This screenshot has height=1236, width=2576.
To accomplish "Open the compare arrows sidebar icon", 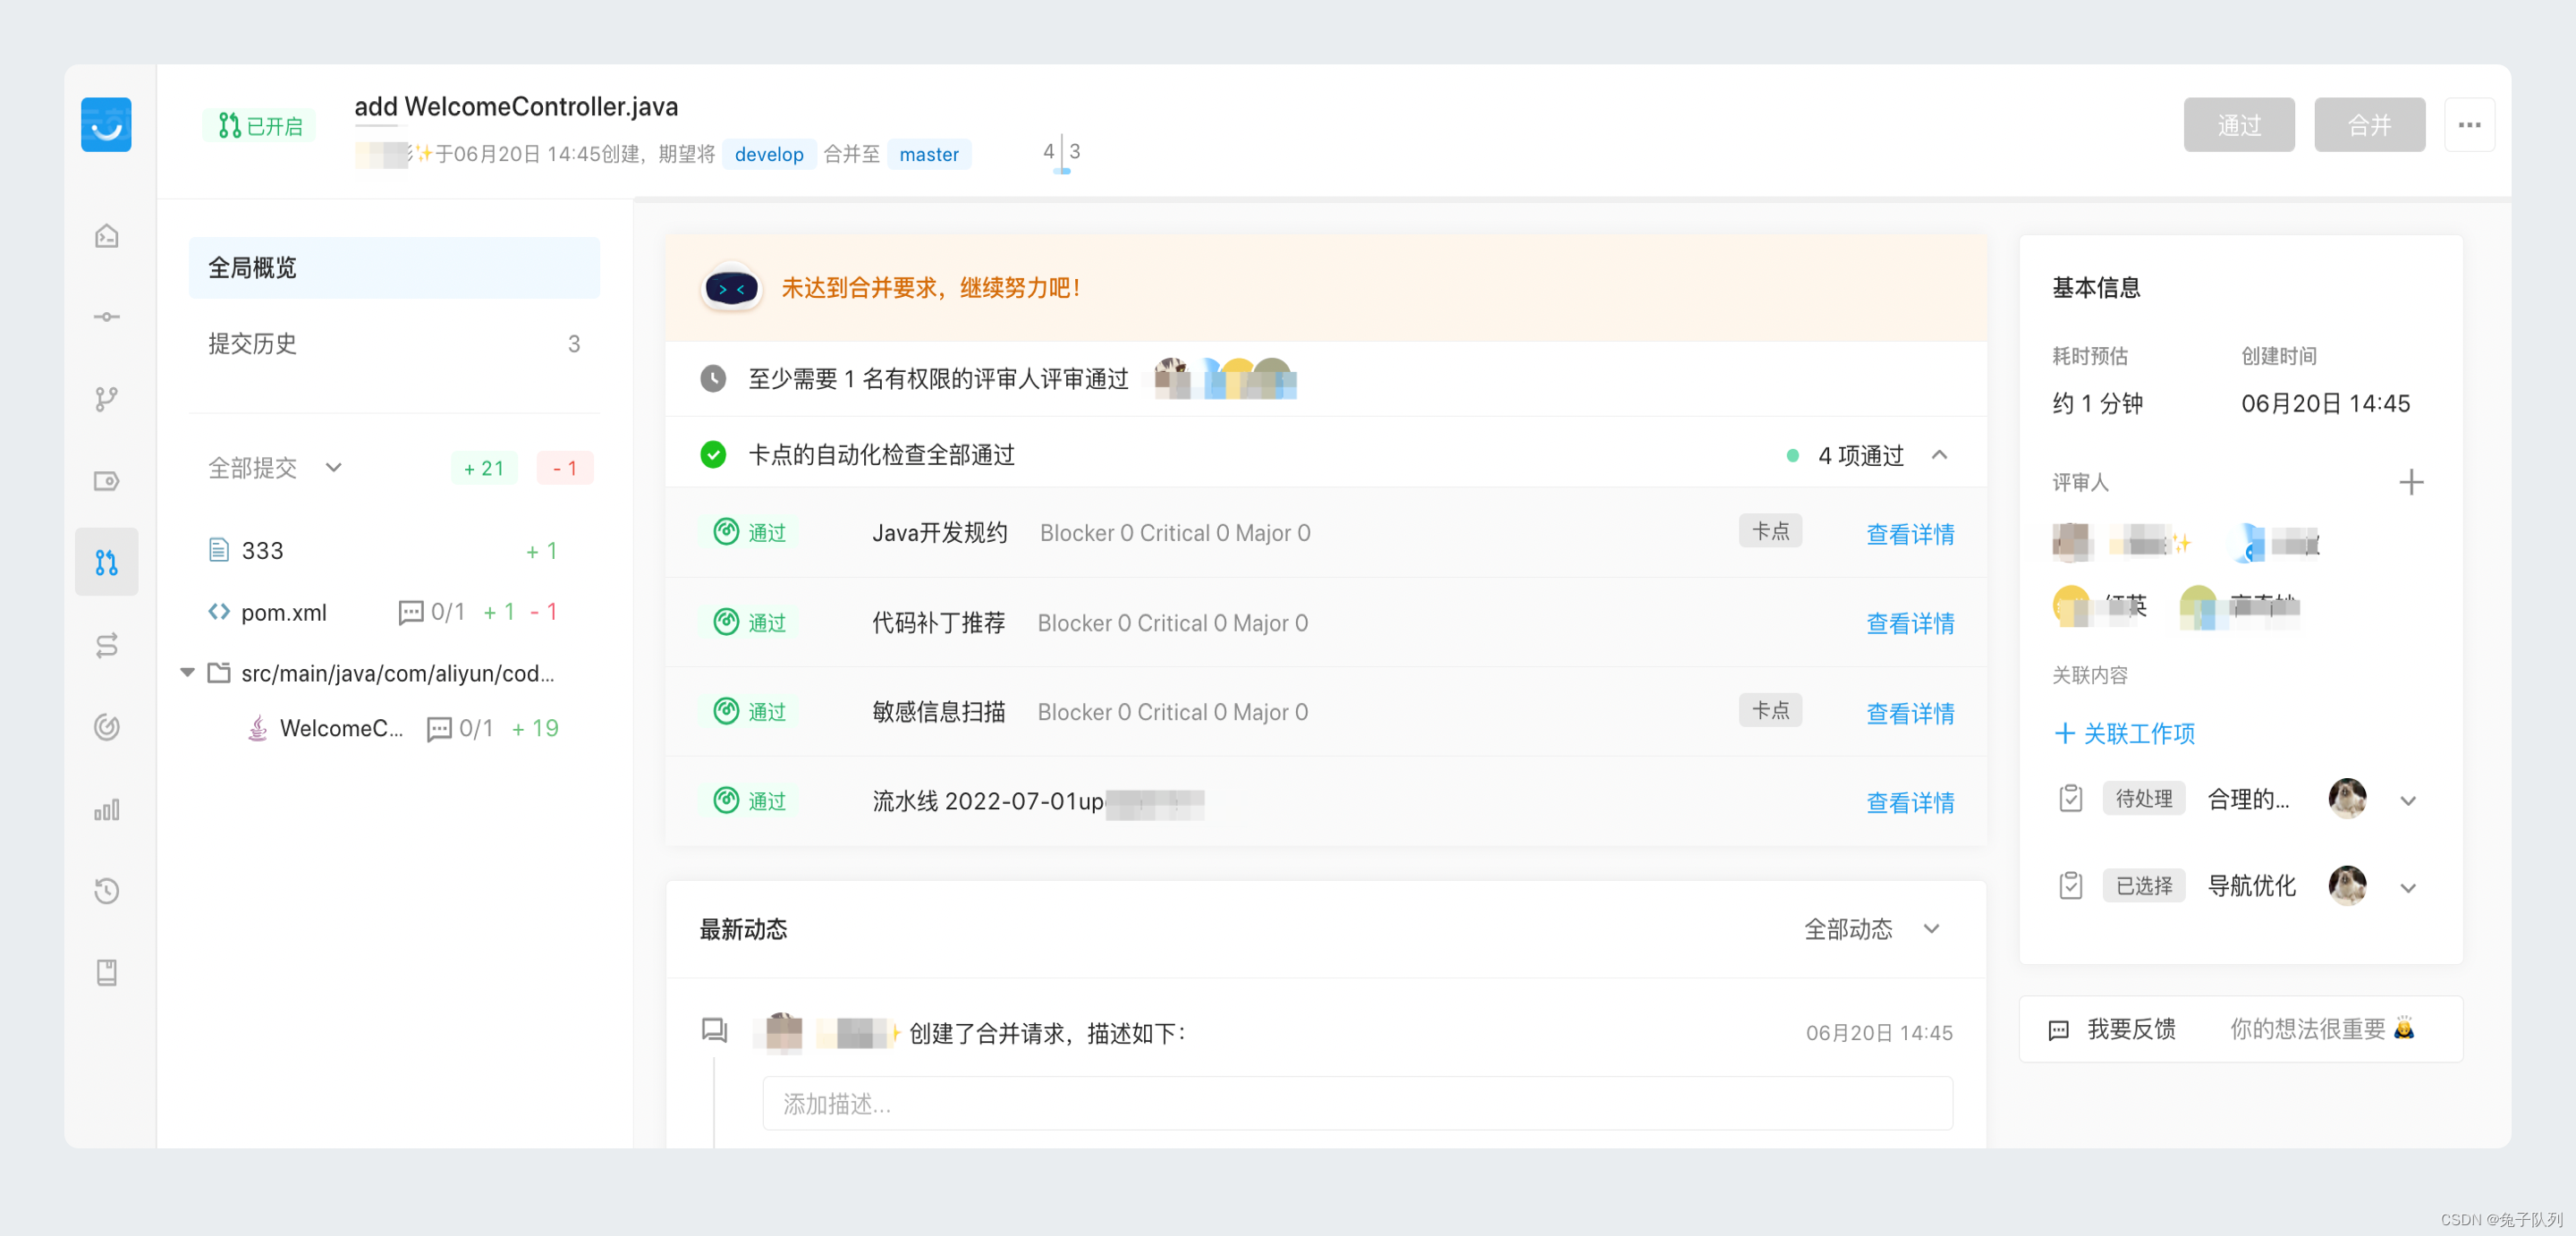I will (x=107, y=645).
